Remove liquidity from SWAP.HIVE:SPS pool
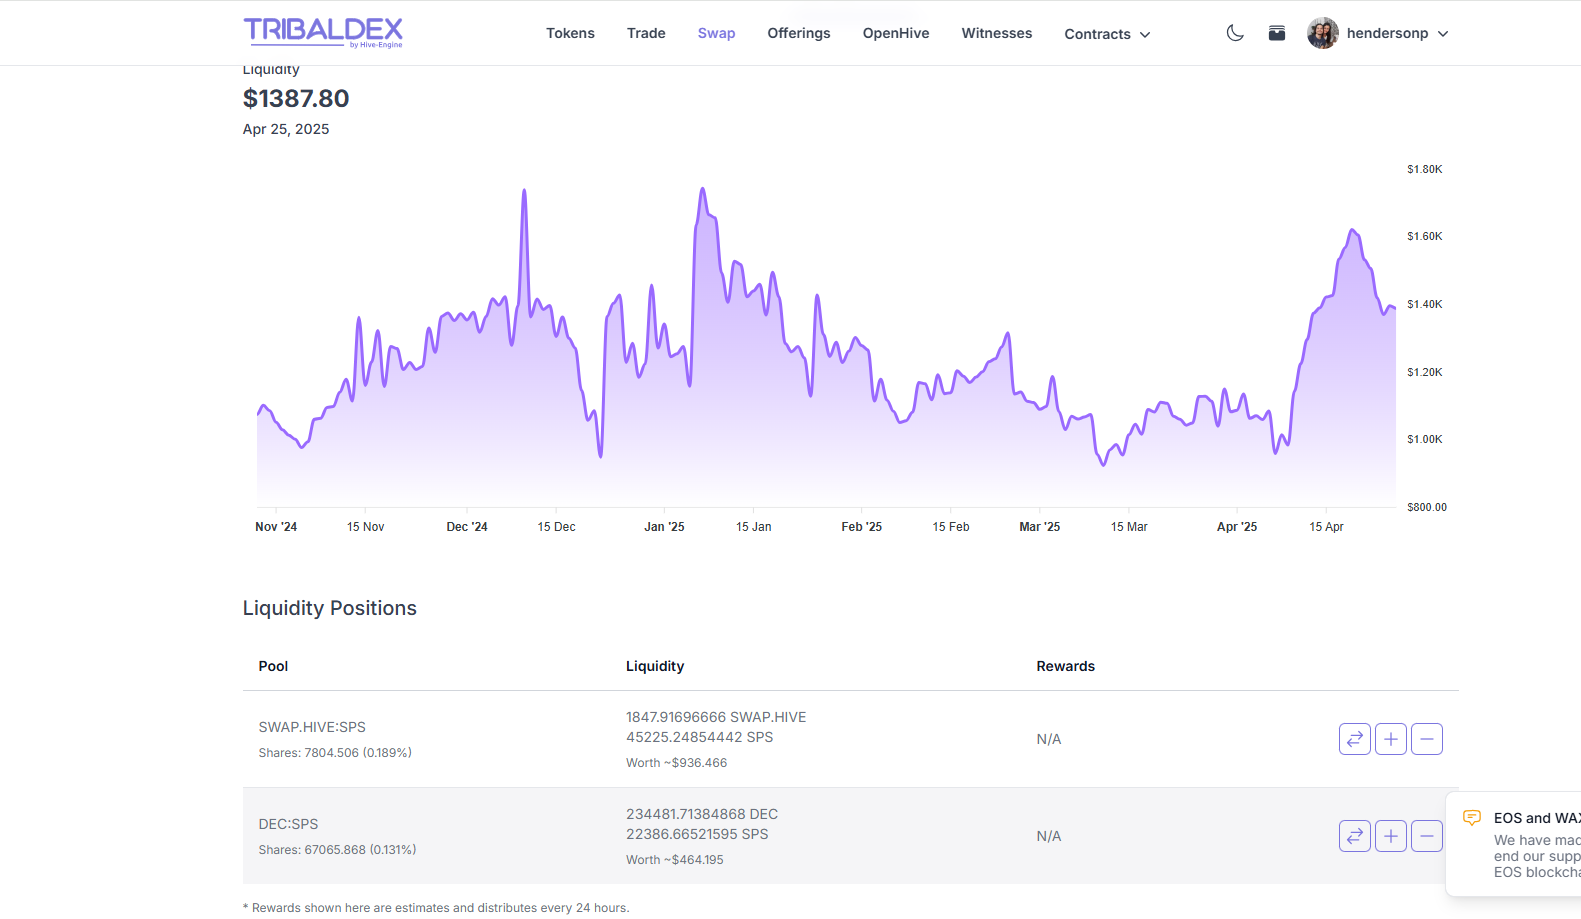This screenshot has width=1581, height=919. click(x=1427, y=739)
